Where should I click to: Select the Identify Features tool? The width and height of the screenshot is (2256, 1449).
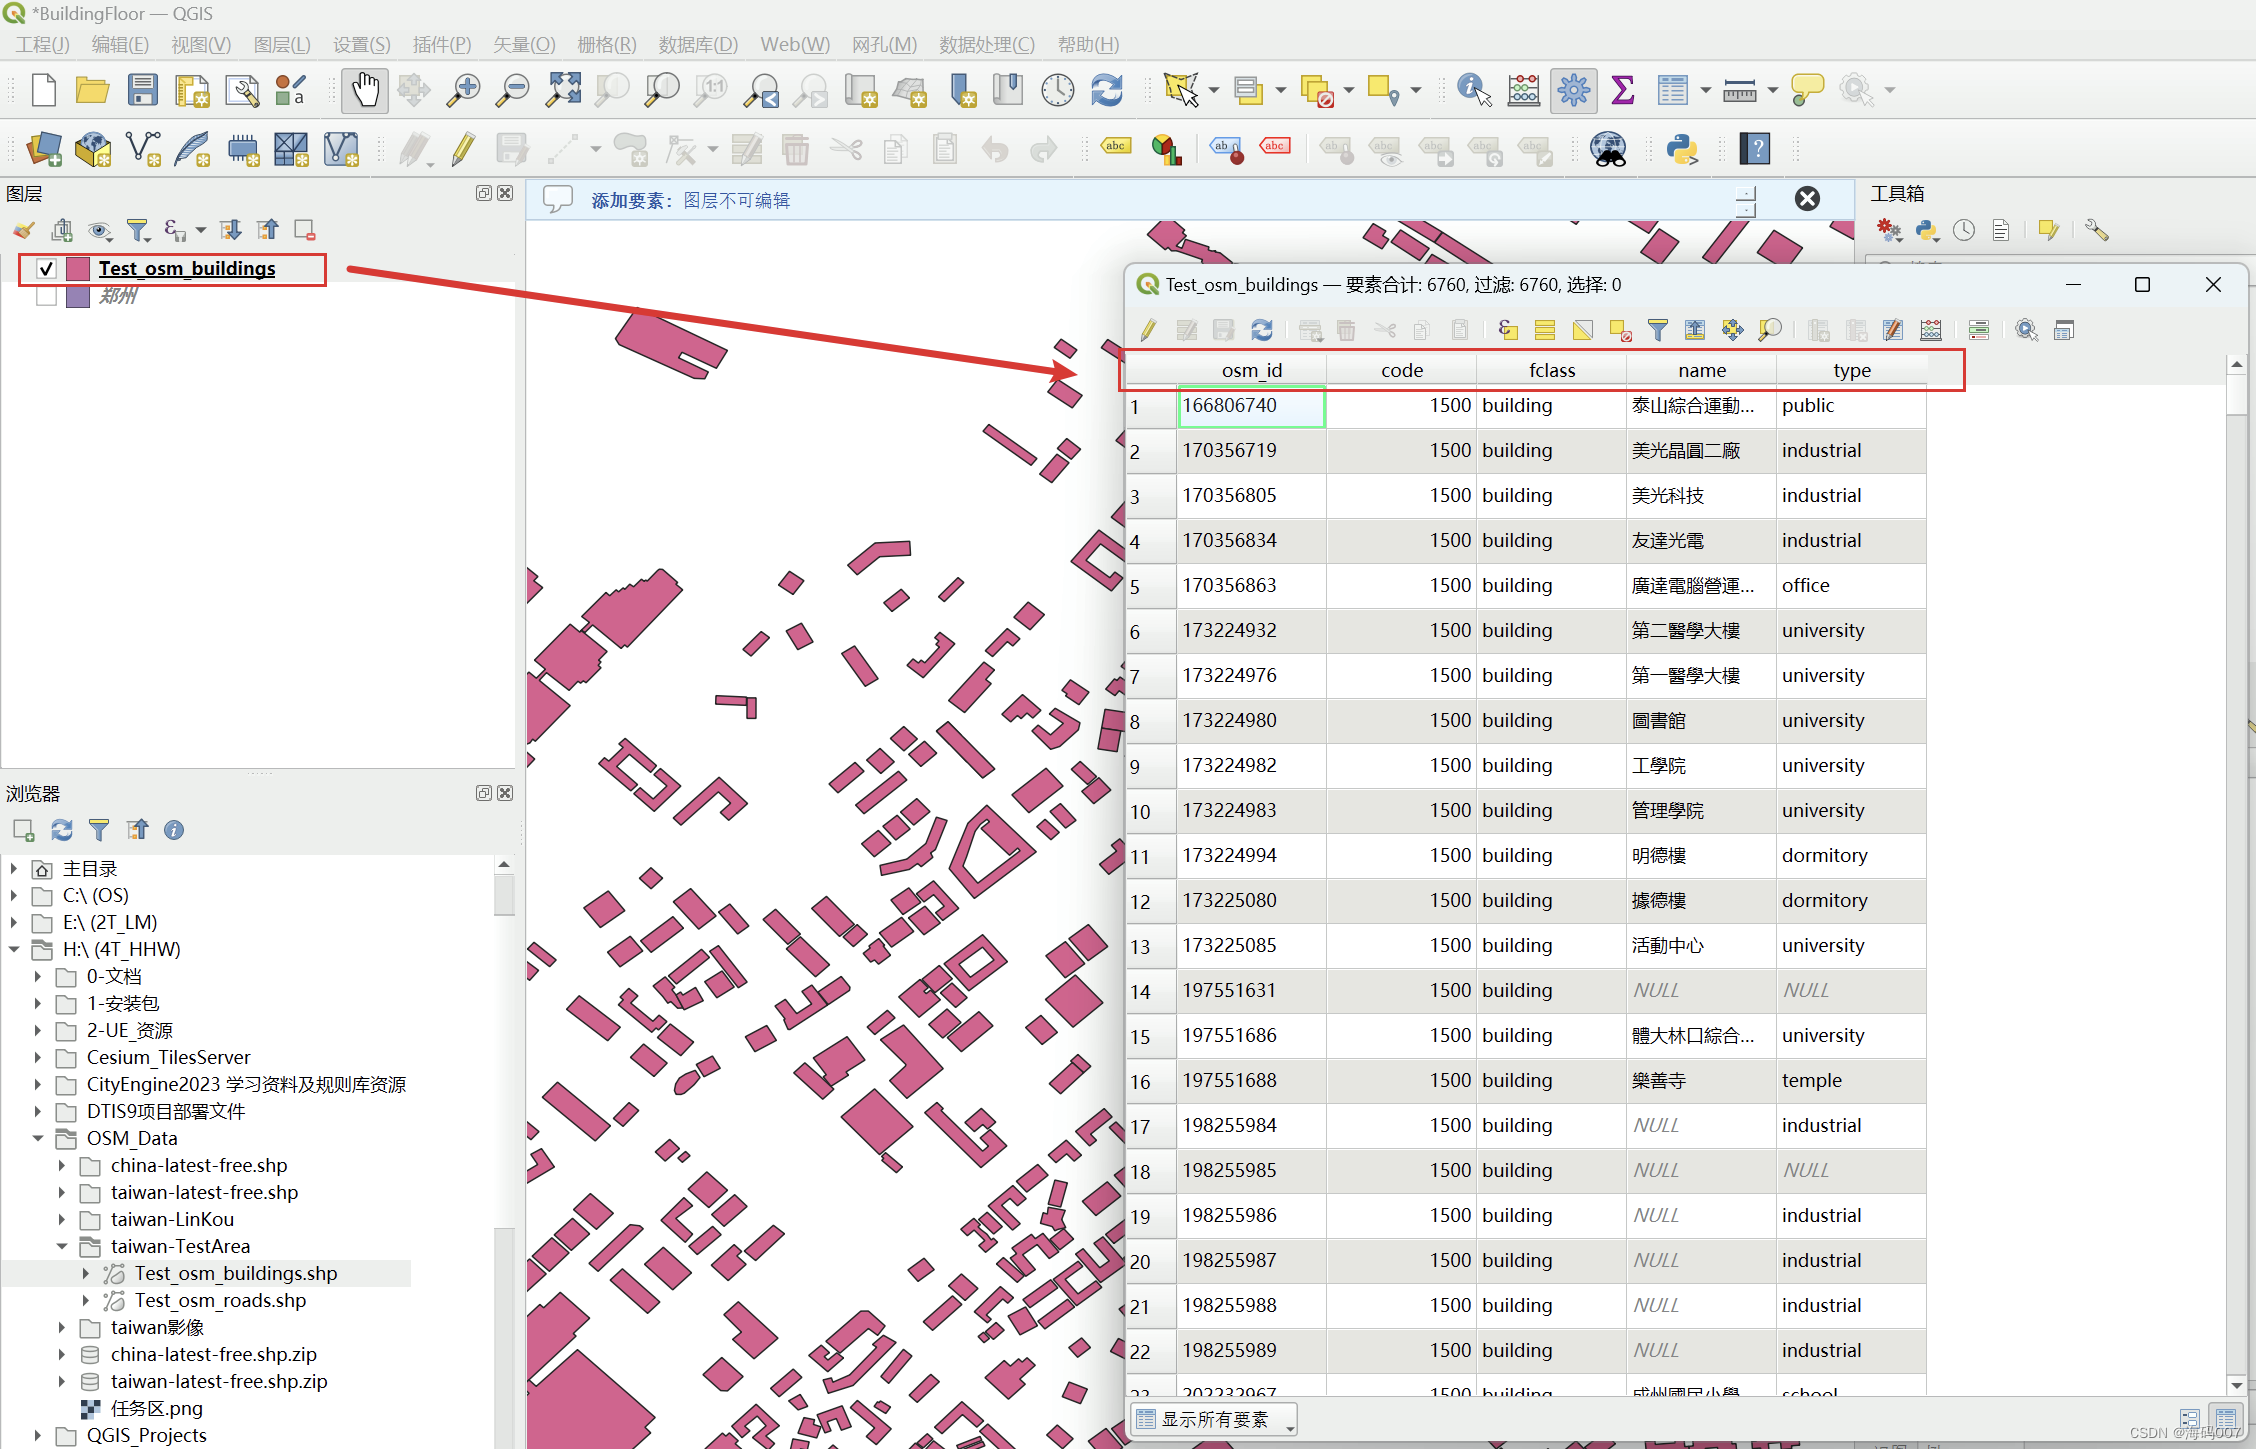tap(1474, 91)
